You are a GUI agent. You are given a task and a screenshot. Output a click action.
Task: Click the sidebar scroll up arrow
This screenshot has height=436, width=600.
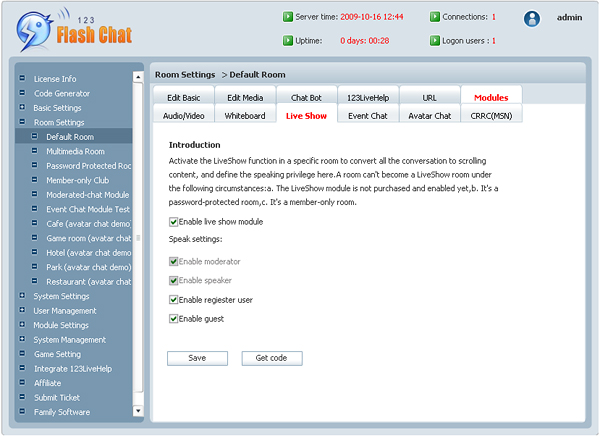pyautogui.click(x=138, y=77)
